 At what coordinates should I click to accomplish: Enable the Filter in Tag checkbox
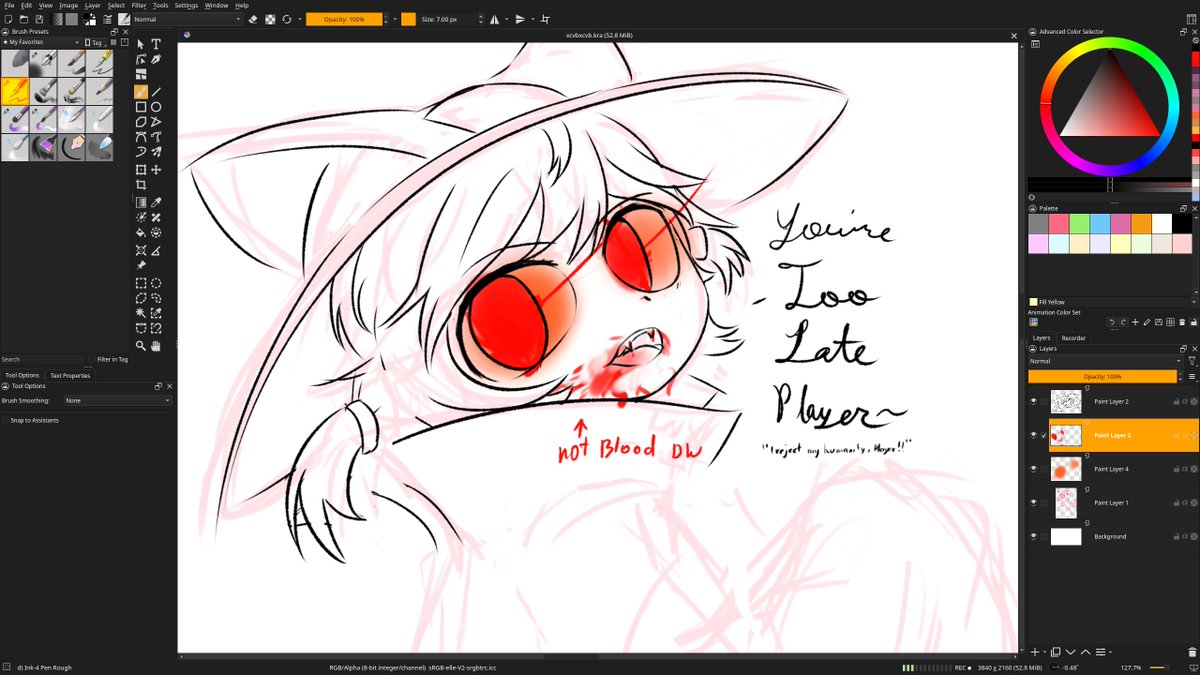pyautogui.click(x=92, y=359)
